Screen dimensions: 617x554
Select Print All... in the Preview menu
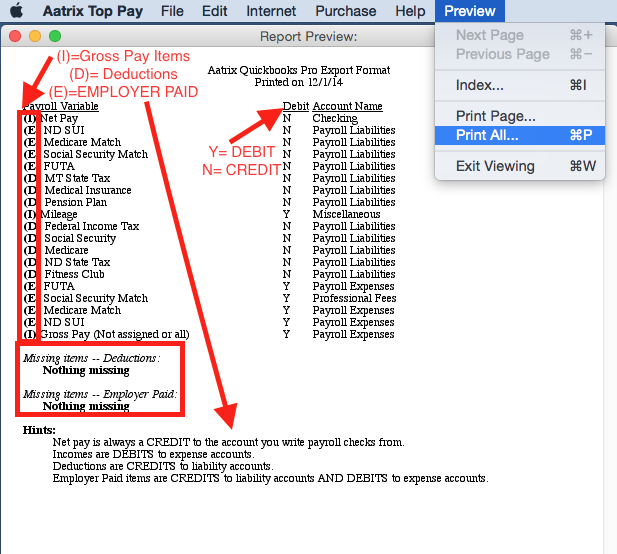pyautogui.click(x=520, y=135)
